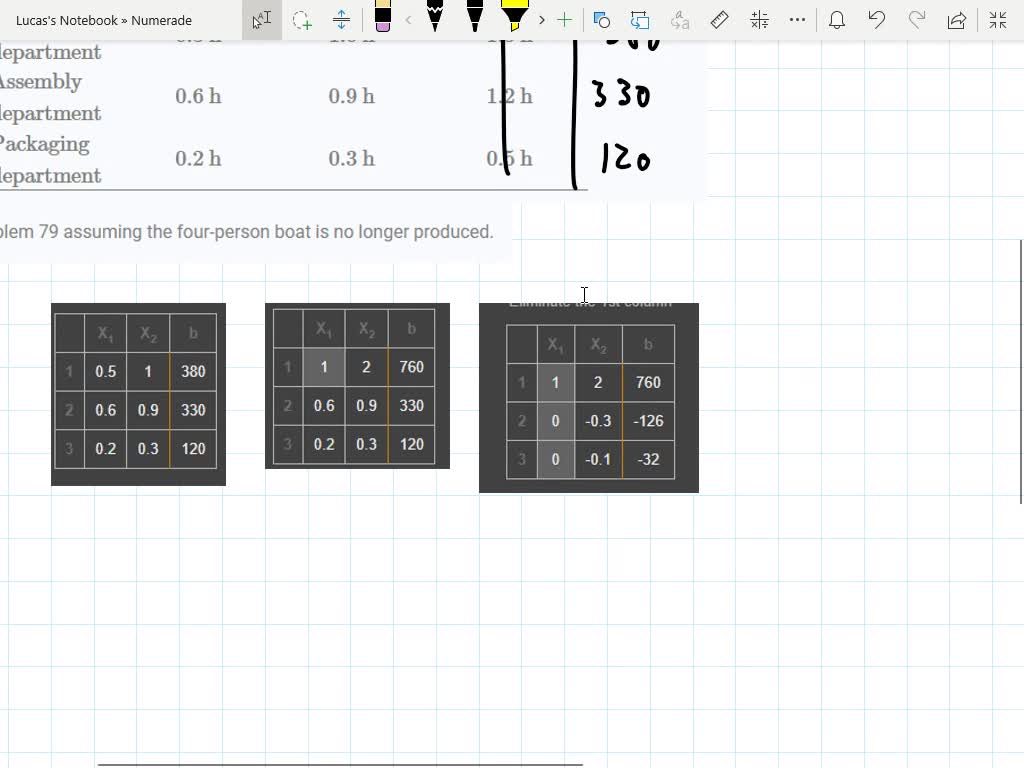Expand more pens with the right chevron
The height and width of the screenshot is (768, 1024).
pos(541,19)
